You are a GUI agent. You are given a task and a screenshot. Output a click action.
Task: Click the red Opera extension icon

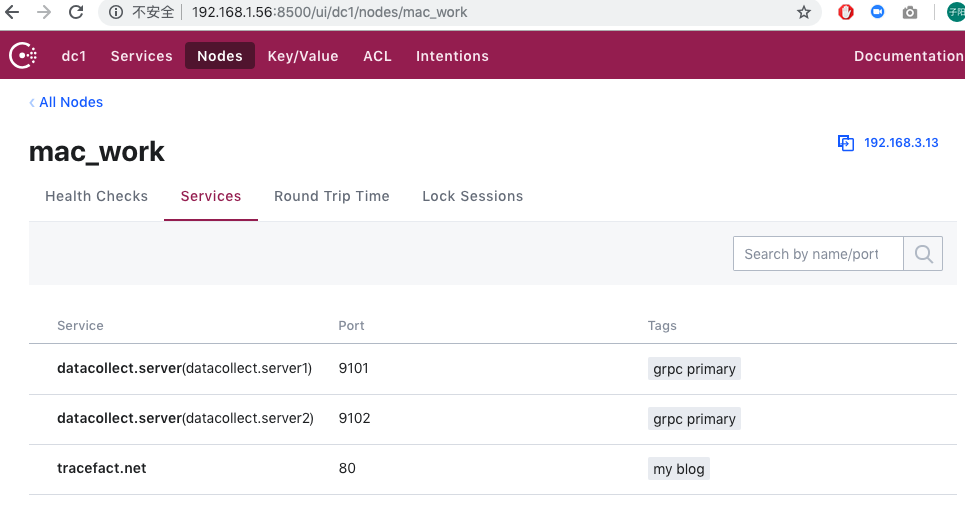(x=846, y=13)
